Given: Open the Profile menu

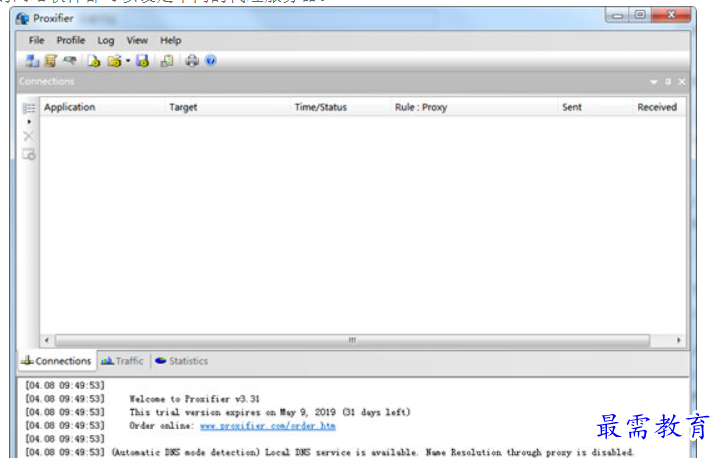Looking at the screenshot, I should coord(71,40).
